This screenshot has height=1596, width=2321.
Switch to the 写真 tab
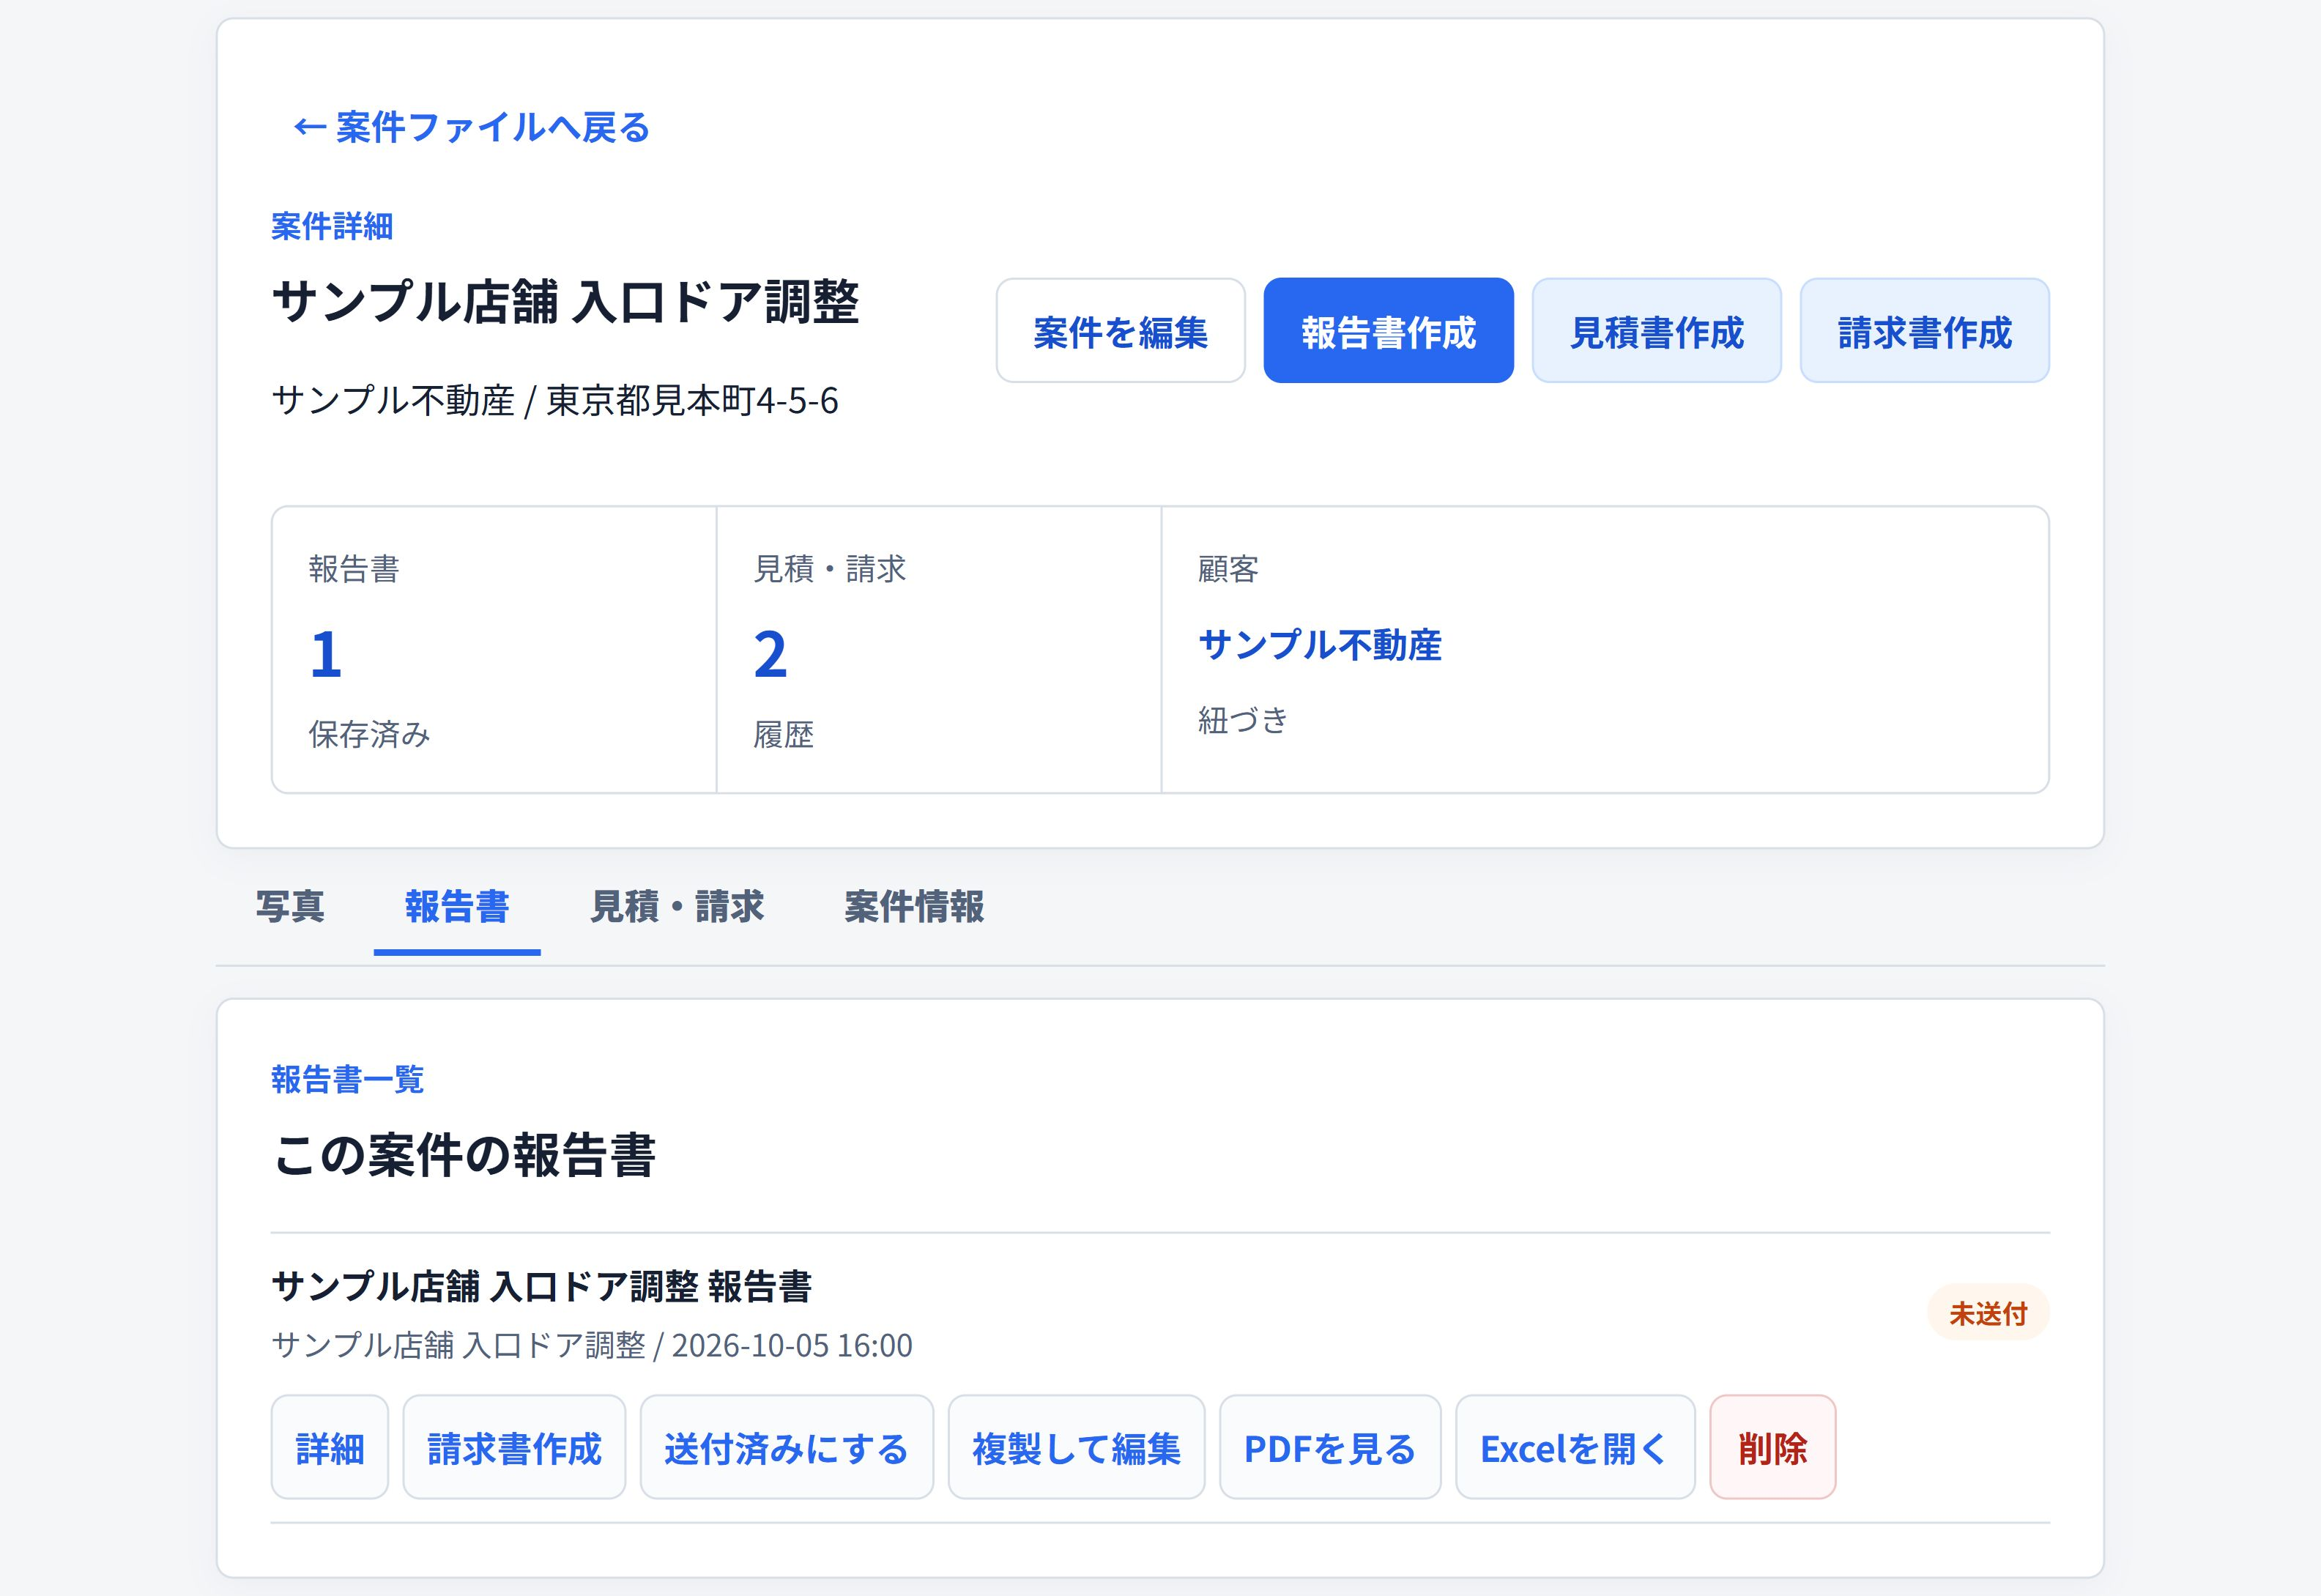(x=290, y=907)
